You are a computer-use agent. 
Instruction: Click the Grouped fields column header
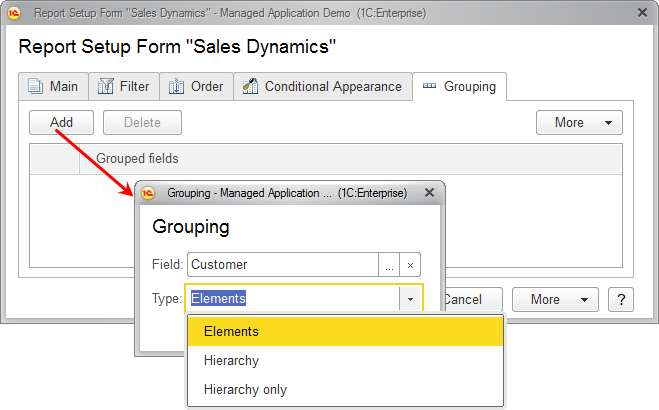pyautogui.click(x=351, y=159)
